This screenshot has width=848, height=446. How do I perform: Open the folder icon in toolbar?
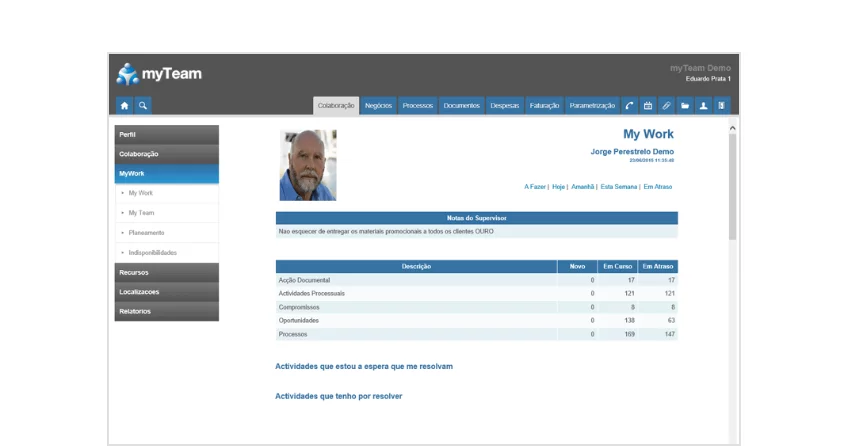[685, 105]
